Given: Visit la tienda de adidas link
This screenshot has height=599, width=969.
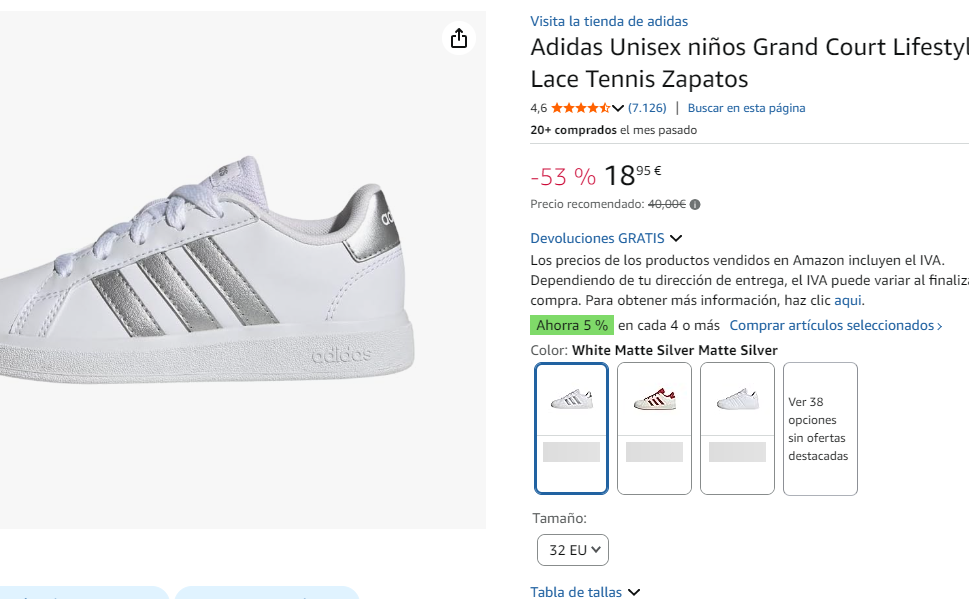Looking at the screenshot, I should (609, 21).
